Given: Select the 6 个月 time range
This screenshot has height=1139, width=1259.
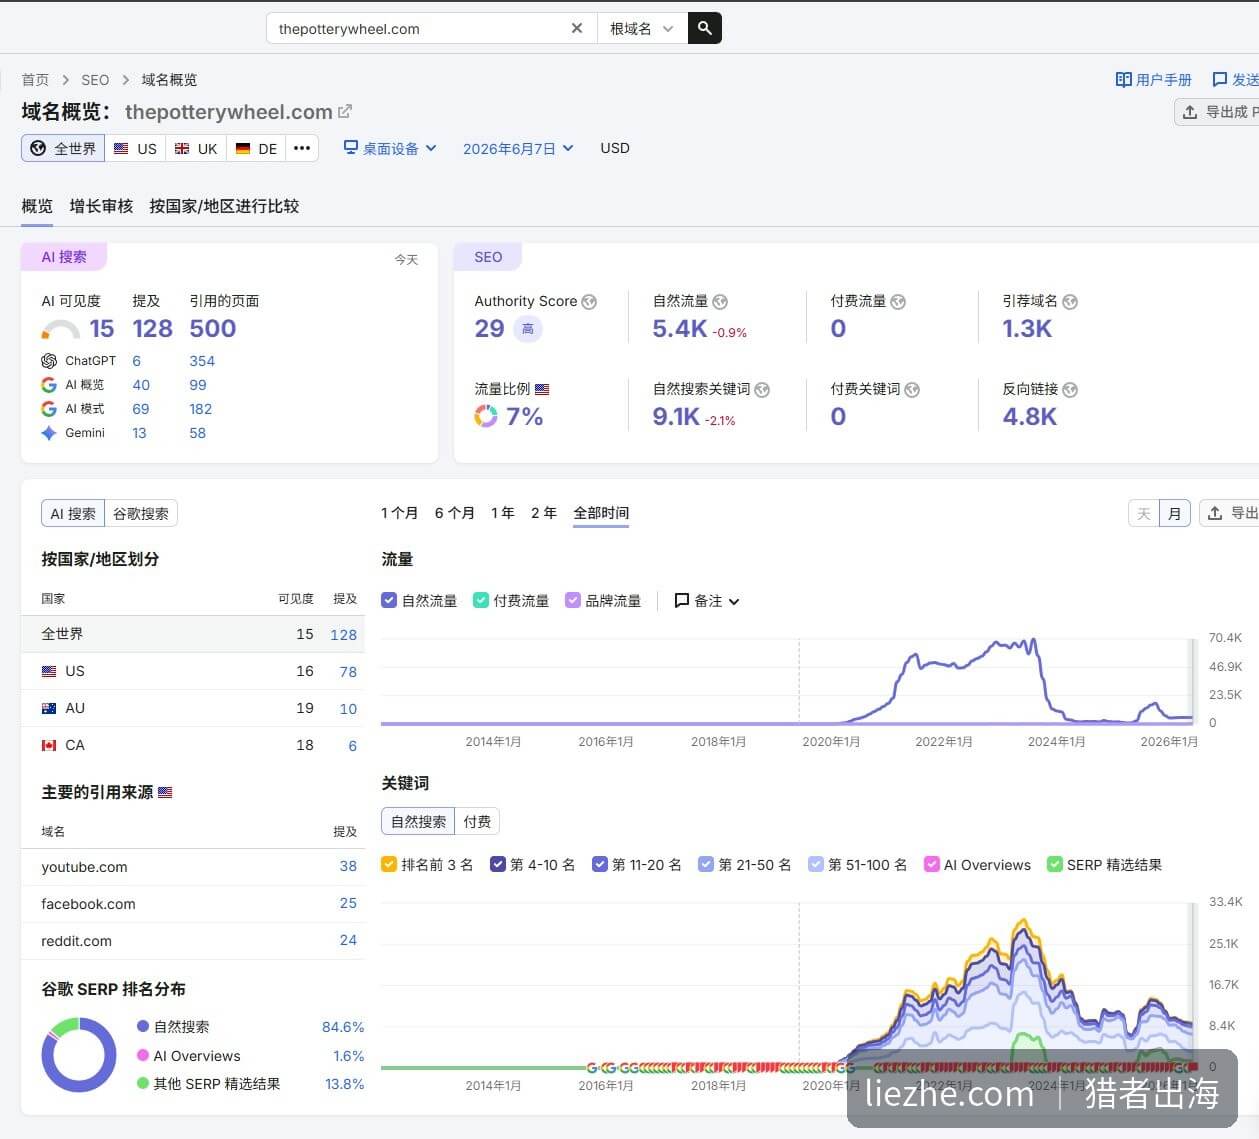Looking at the screenshot, I should click(454, 513).
